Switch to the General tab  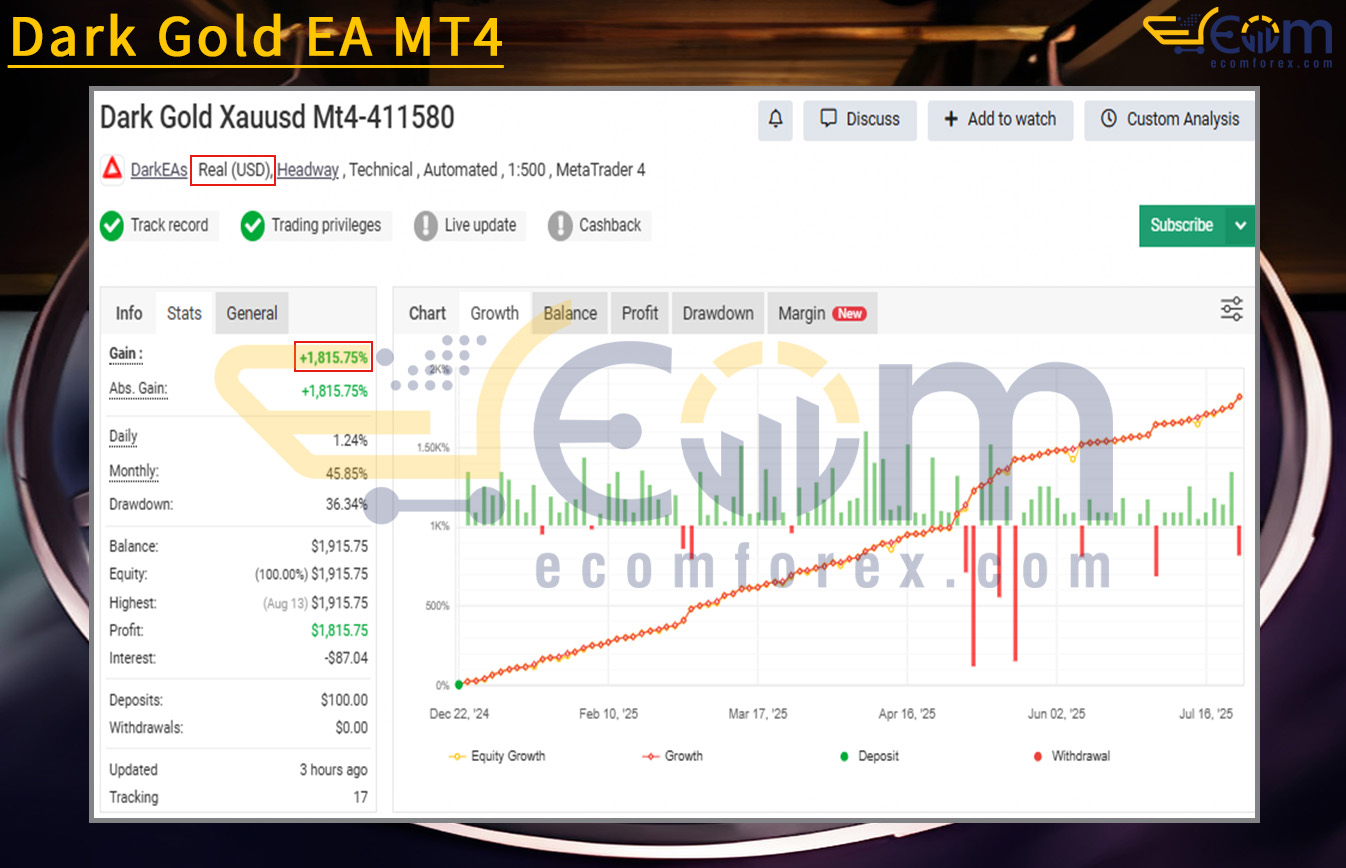[252, 313]
